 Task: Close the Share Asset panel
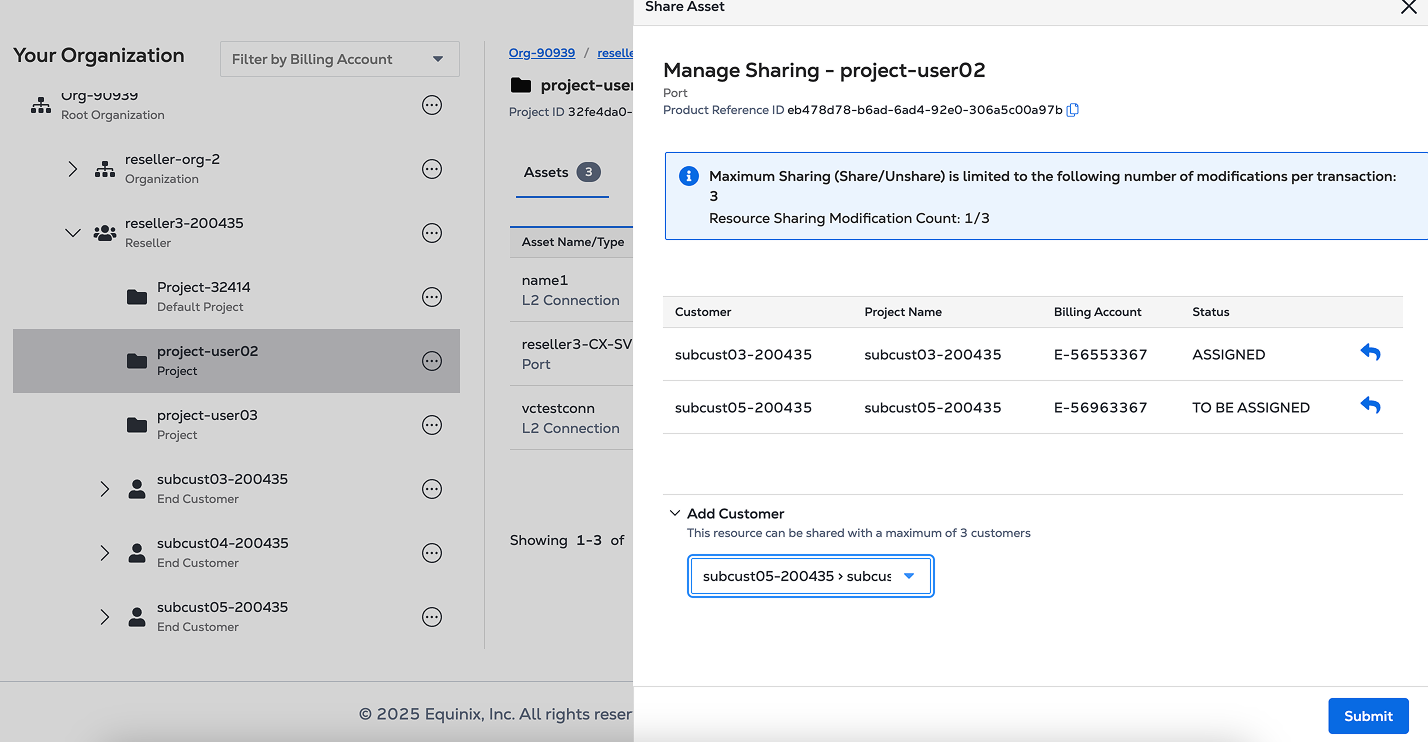[x=1408, y=7]
